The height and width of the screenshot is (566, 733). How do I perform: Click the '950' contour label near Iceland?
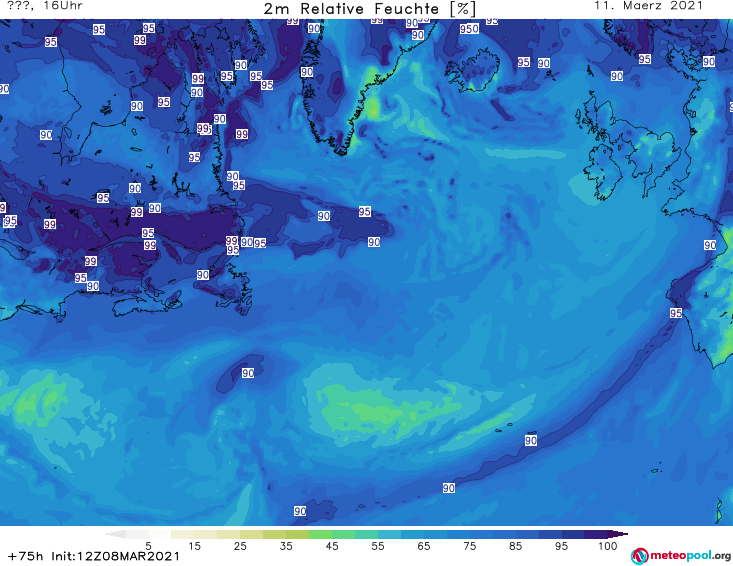pos(469,29)
